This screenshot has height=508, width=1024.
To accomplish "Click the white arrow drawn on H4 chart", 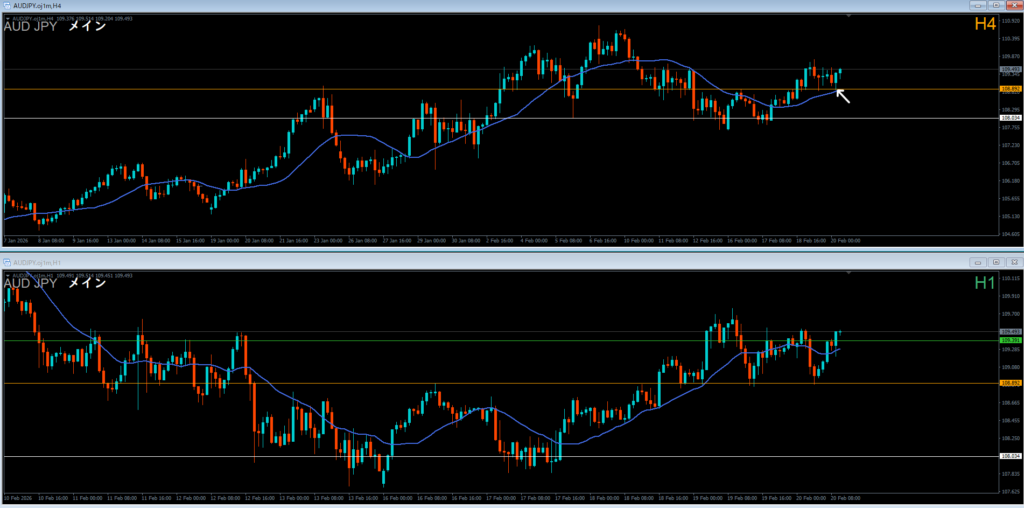I will pos(843,96).
